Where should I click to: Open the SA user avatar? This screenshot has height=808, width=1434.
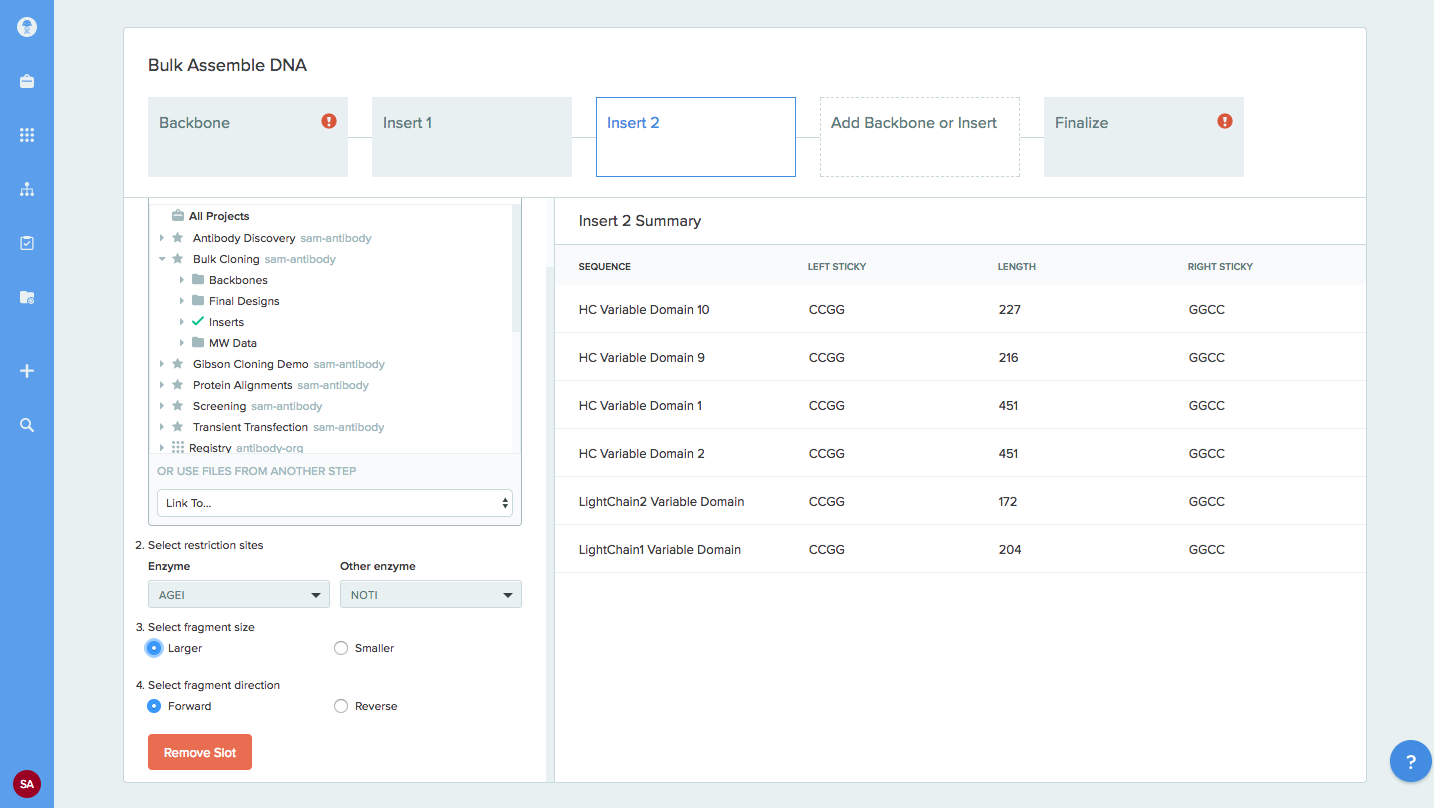(27, 784)
